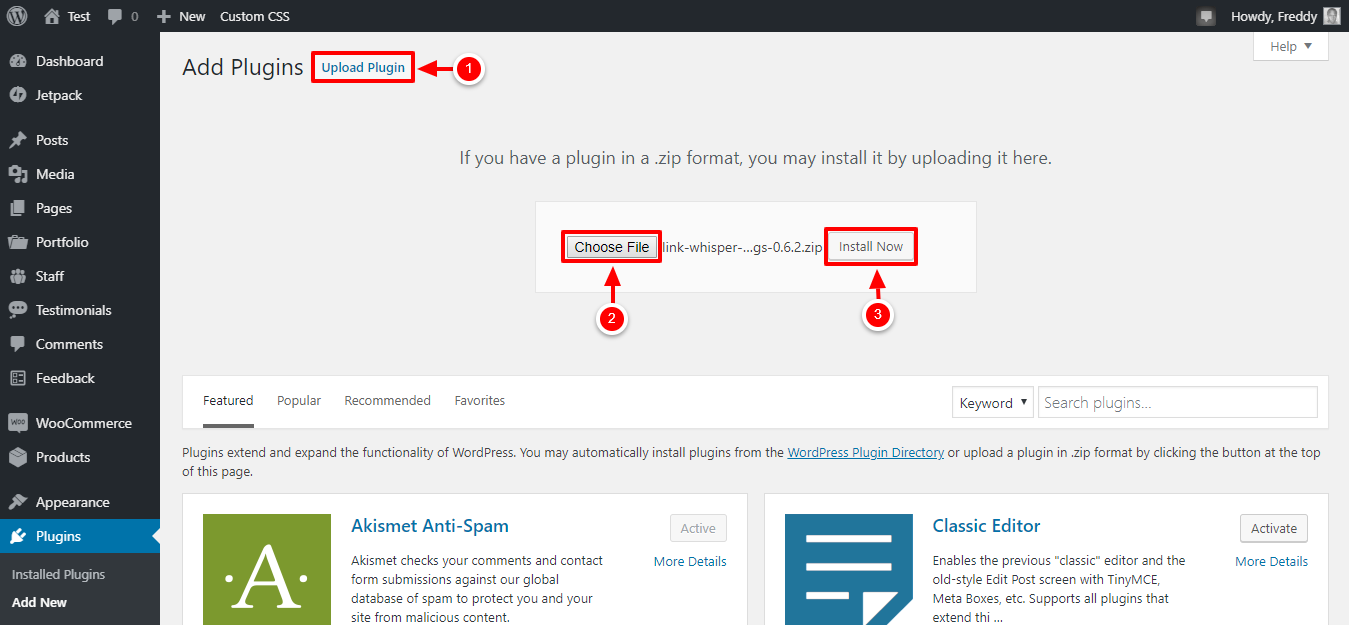
Task: Open Testimonials in the sidebar
Action: point(80,310)
